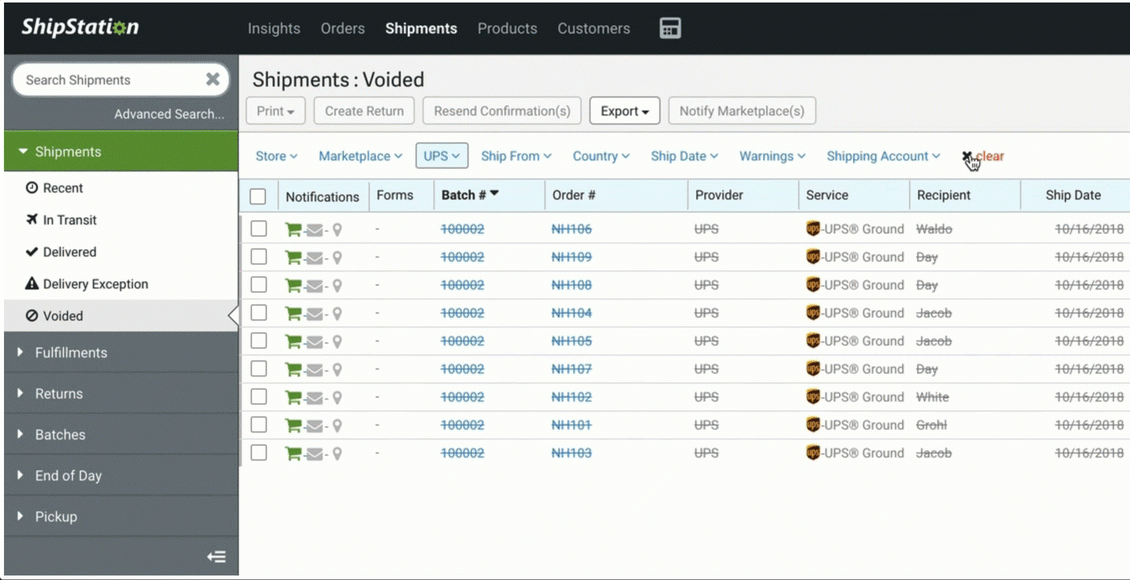Open the UPS provider filter dropdown
The image size is (1130, 580).
click(441, 156)
